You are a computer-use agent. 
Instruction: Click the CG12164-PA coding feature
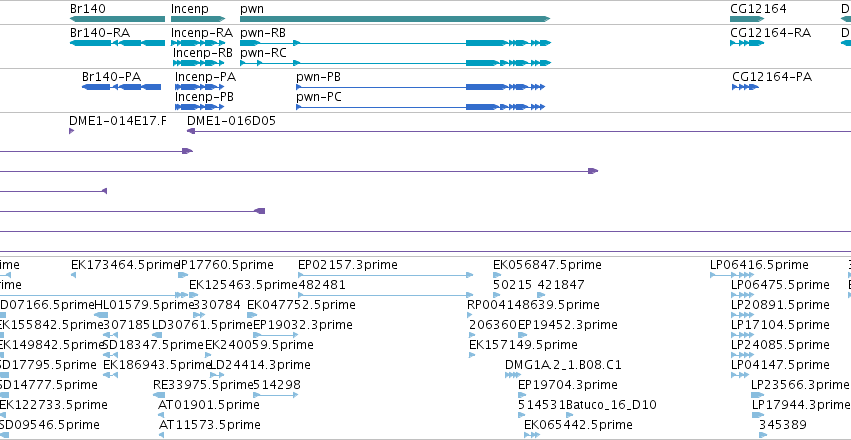click(x=745, y=87)
